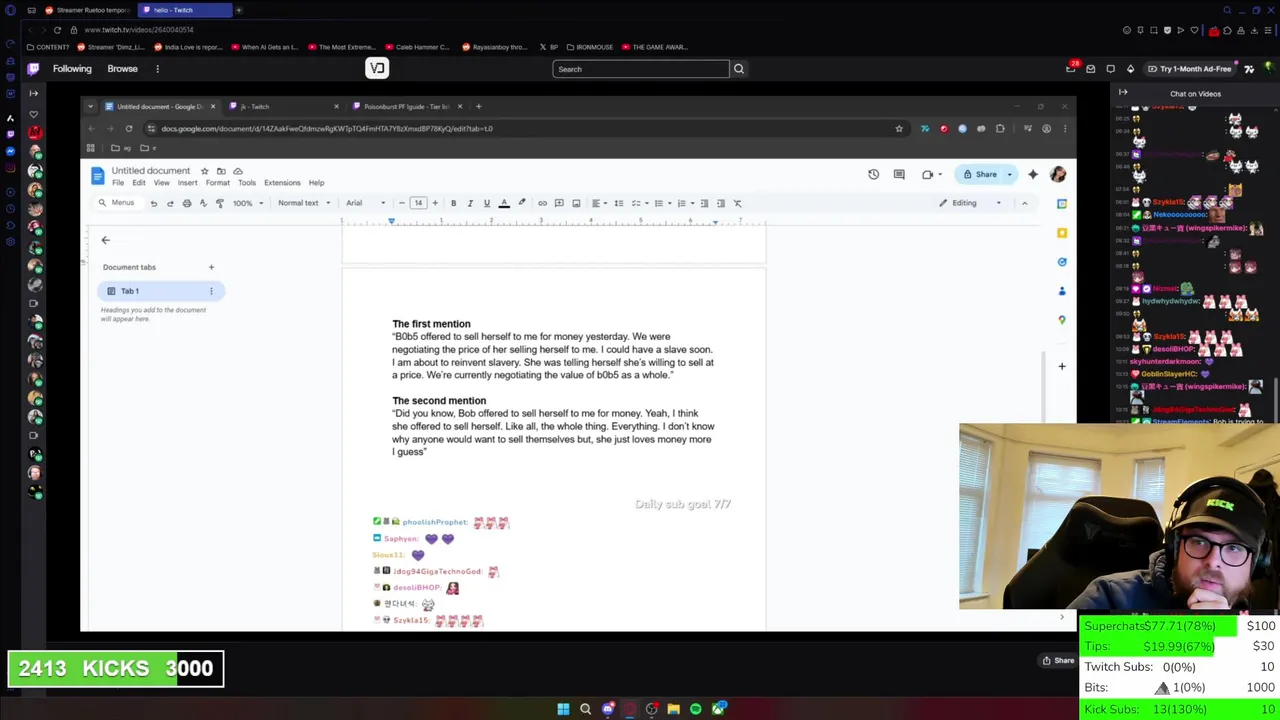The width and height of the screenshot is (1280, 720).
Task: Open Docs Format menu
Action: (x=217, y=183)
